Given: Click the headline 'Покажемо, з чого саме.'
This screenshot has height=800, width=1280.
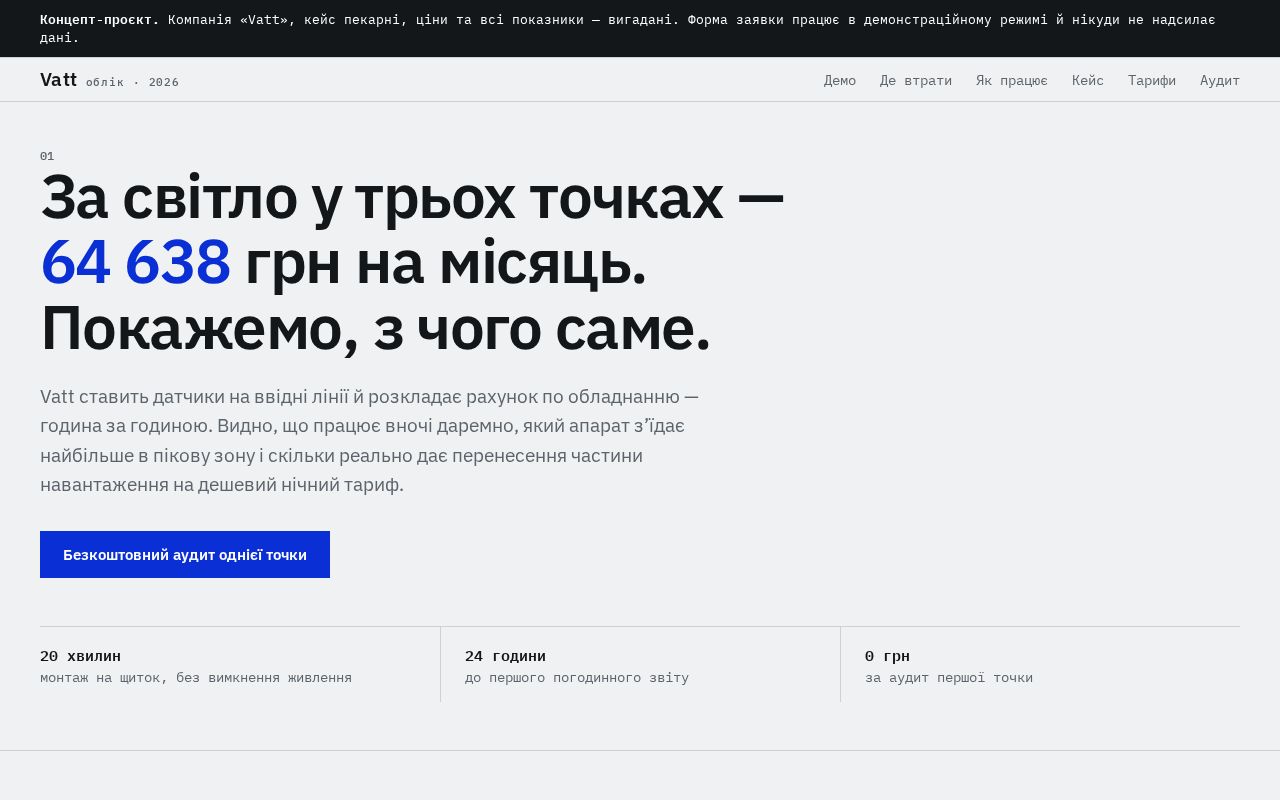Looking at the screenshot, I should [x=375, y=328].
